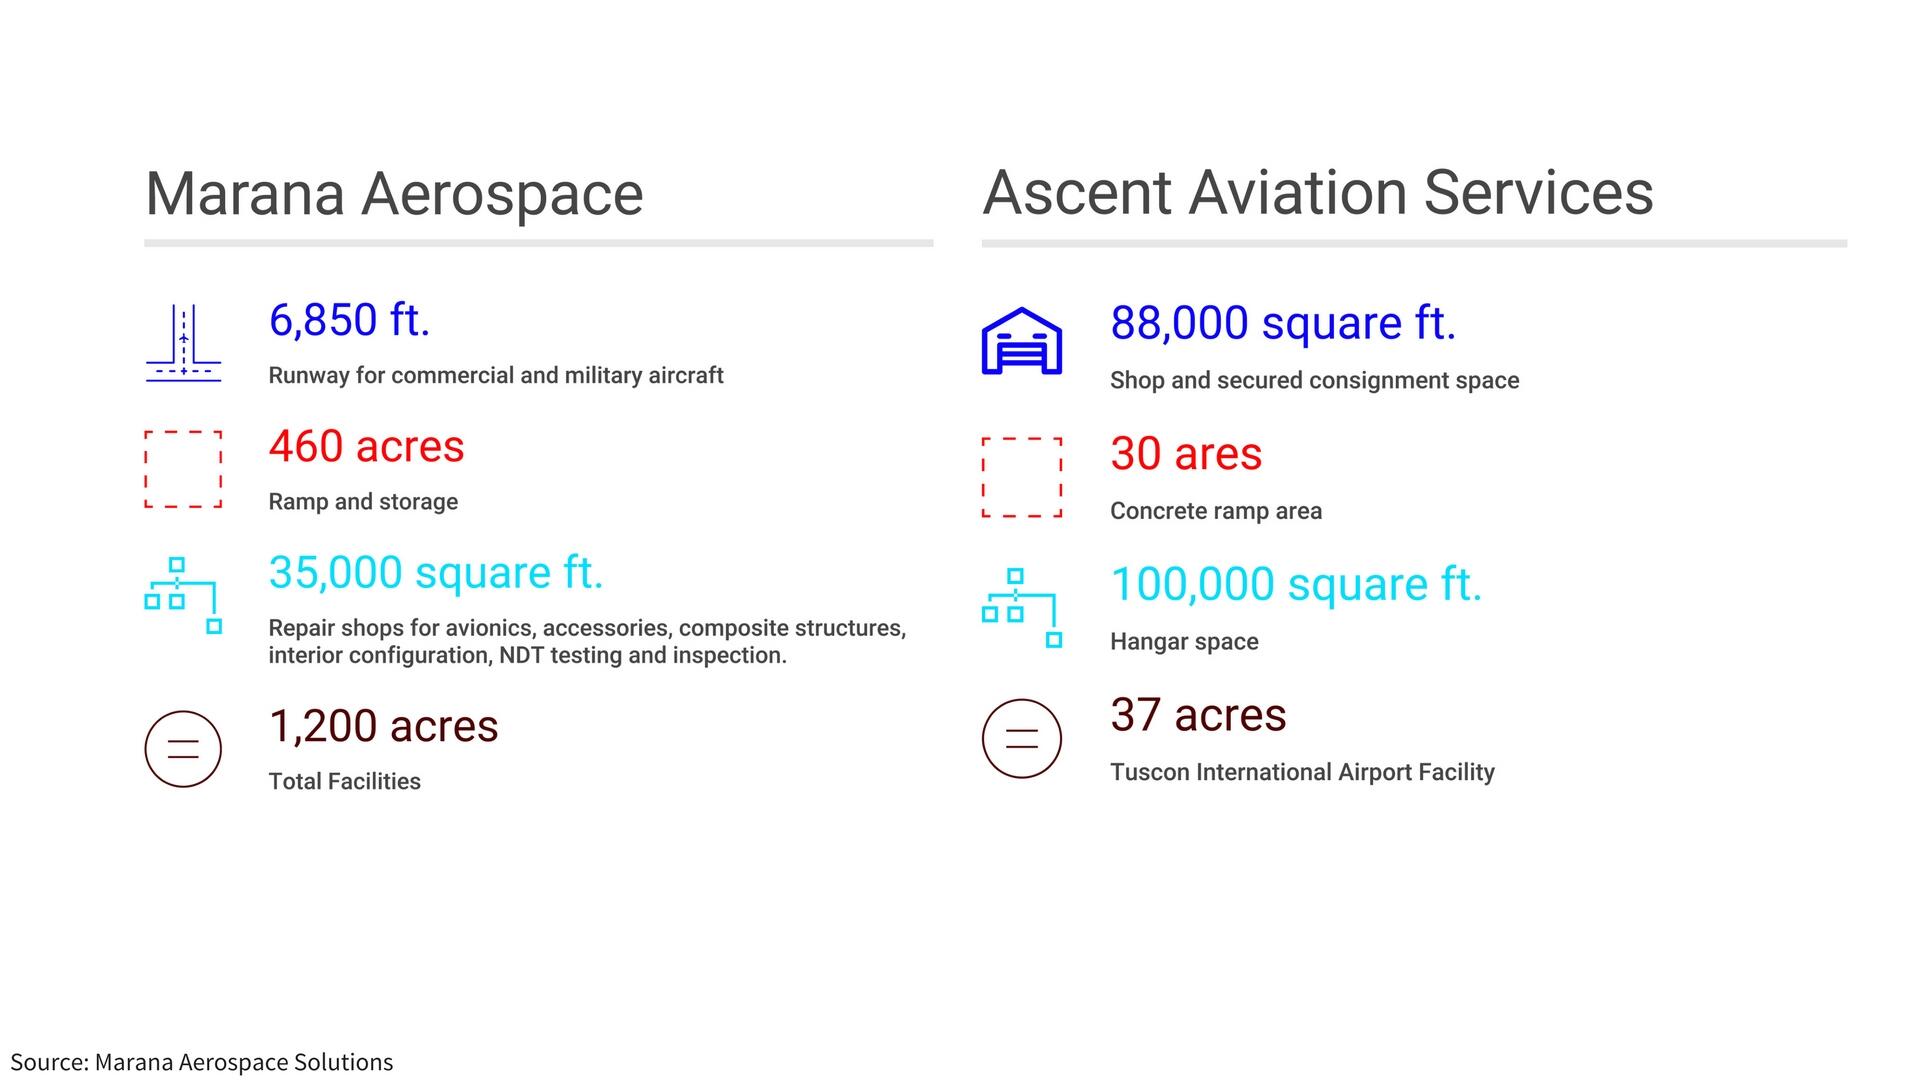Click the Marana Aerospace heading
Image resolution: width=1920 pixels, height=1080 pixels.
(x=394, y=193)
